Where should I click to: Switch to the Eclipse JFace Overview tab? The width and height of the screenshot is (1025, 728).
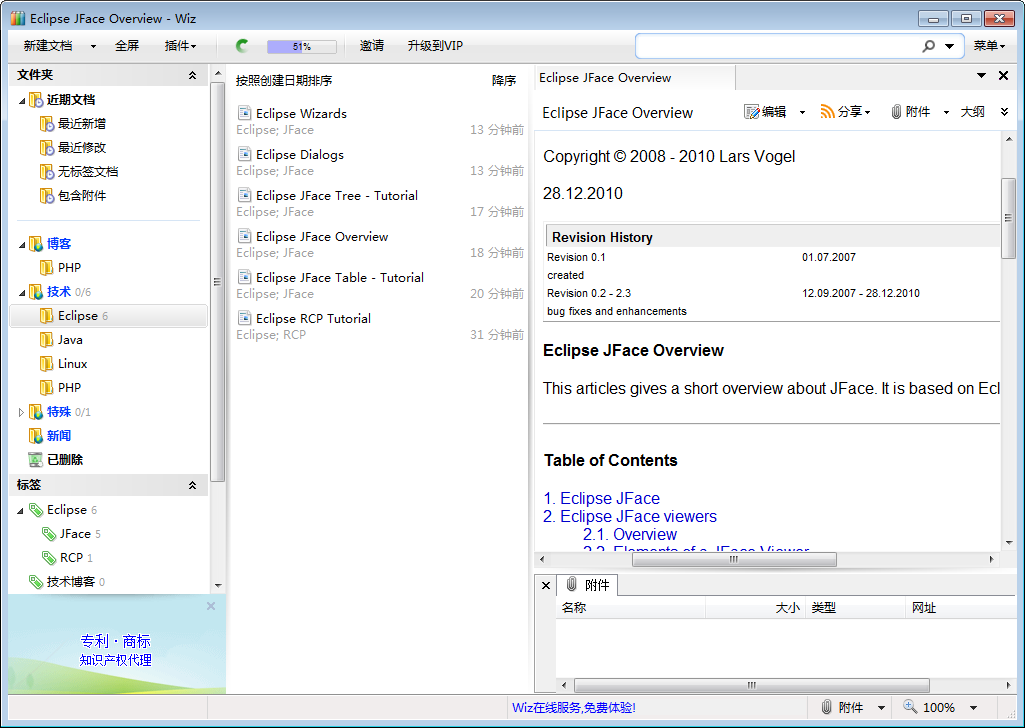click(x=606, y=78)
